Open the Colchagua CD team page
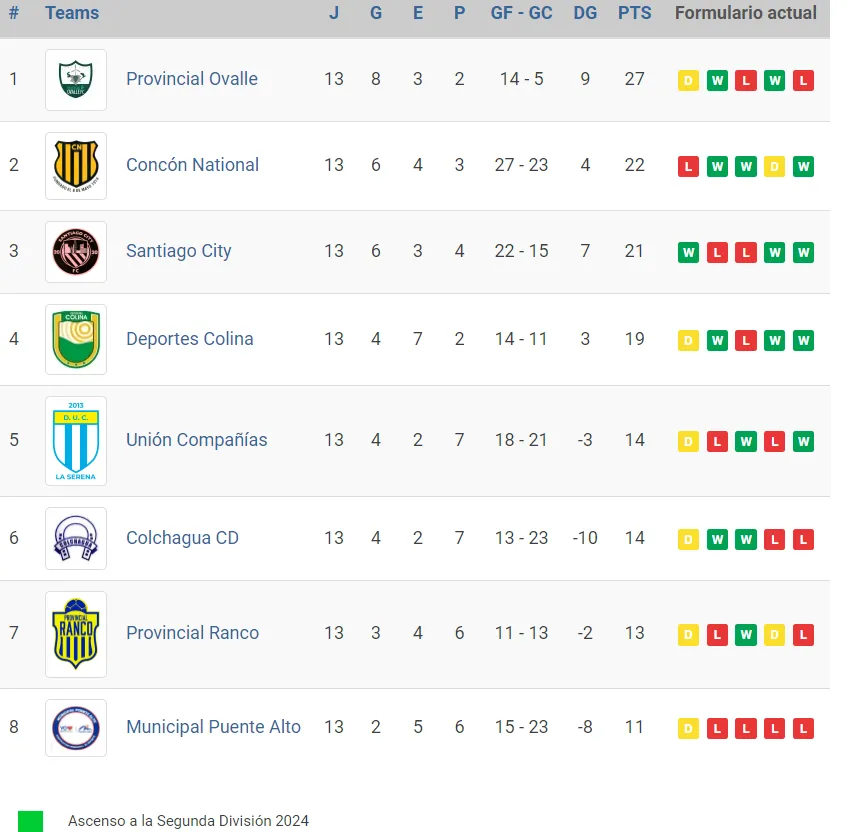Image resolution: width=852 pixels, height=832 pixels. click(x=182, y=538)
